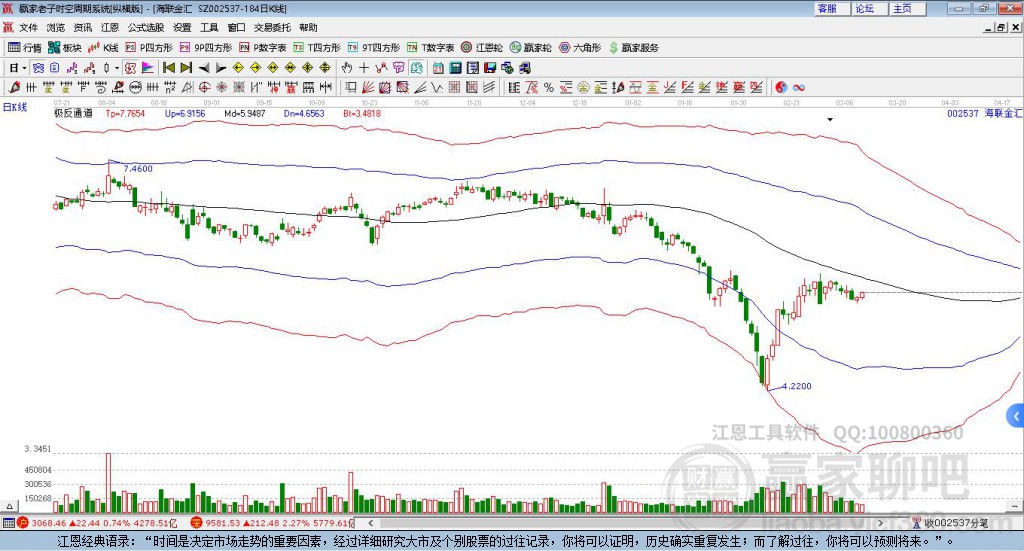Open the 板块 sector view
This screenshot has width=1024, height=551.
pos(65,48)
